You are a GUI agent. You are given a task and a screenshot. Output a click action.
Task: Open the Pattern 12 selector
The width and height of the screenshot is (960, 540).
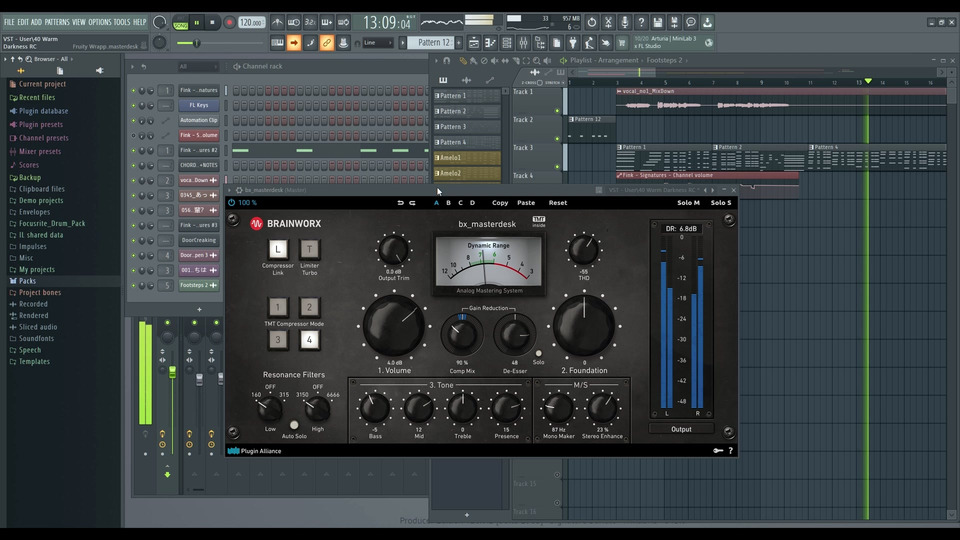430,43
